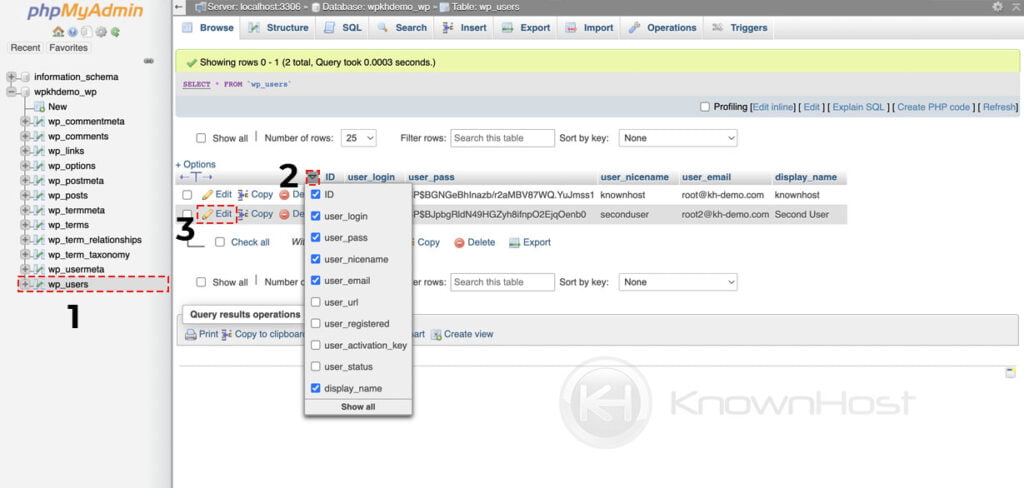
Task: Open navigation panel settings gear icon
Action: pyautogui.click(x=101, y=31)
